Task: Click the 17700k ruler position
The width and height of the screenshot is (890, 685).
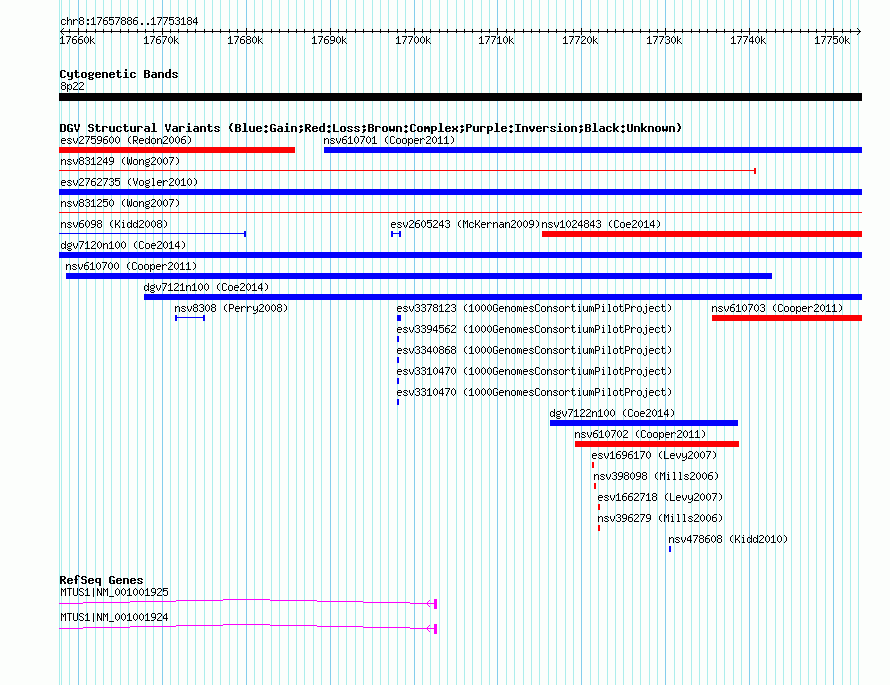Action: pyautogui.click(x=413, y=40)
